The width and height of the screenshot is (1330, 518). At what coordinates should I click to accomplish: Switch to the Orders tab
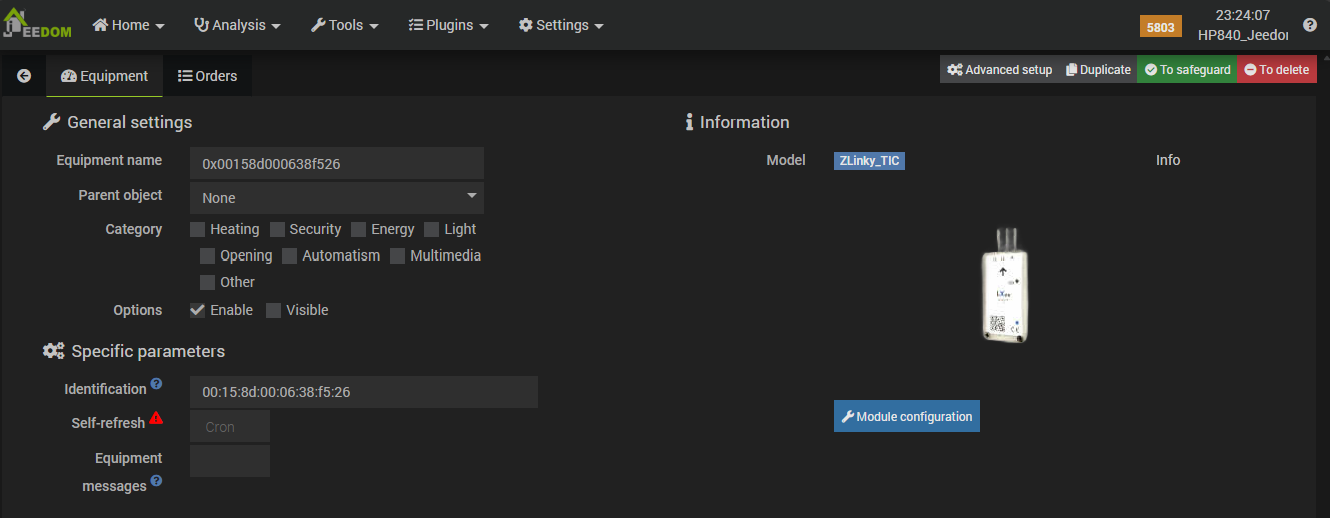tap(207, 76)
